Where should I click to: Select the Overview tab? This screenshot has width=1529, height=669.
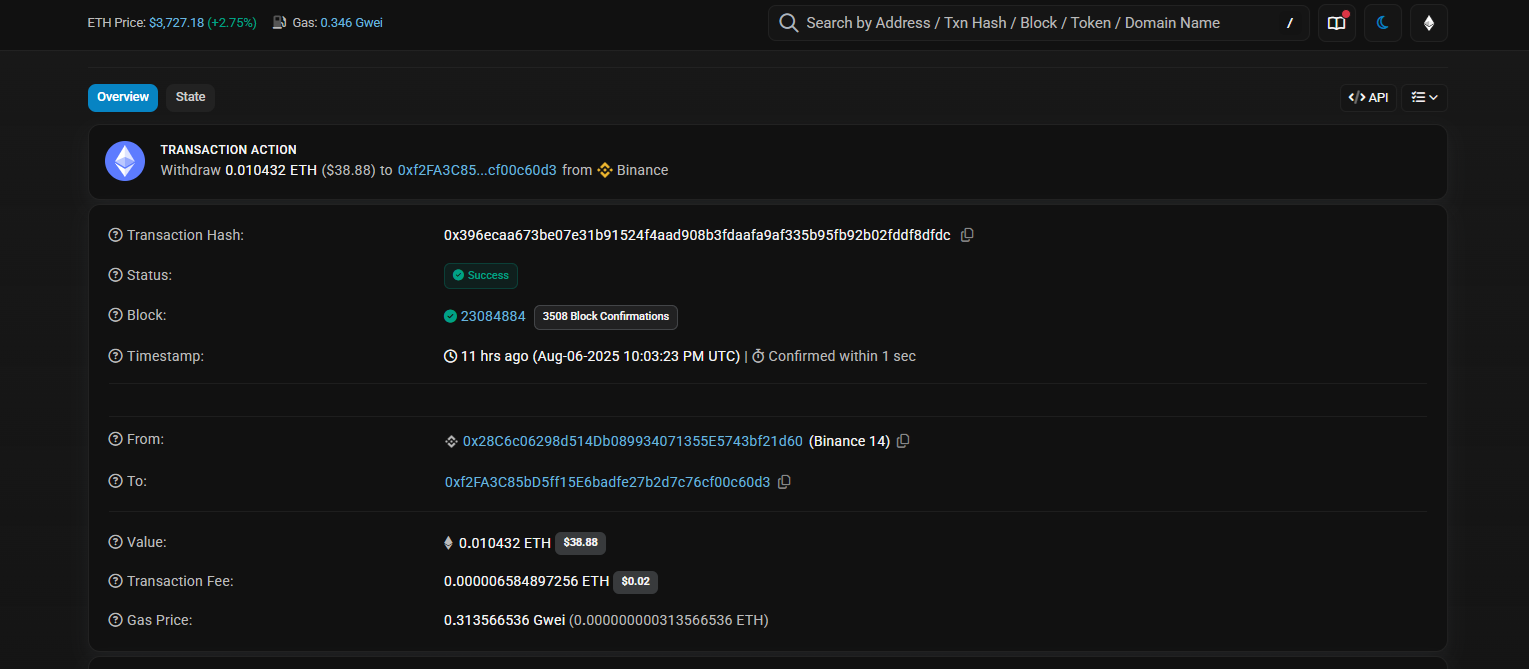(x=123, y=97)
